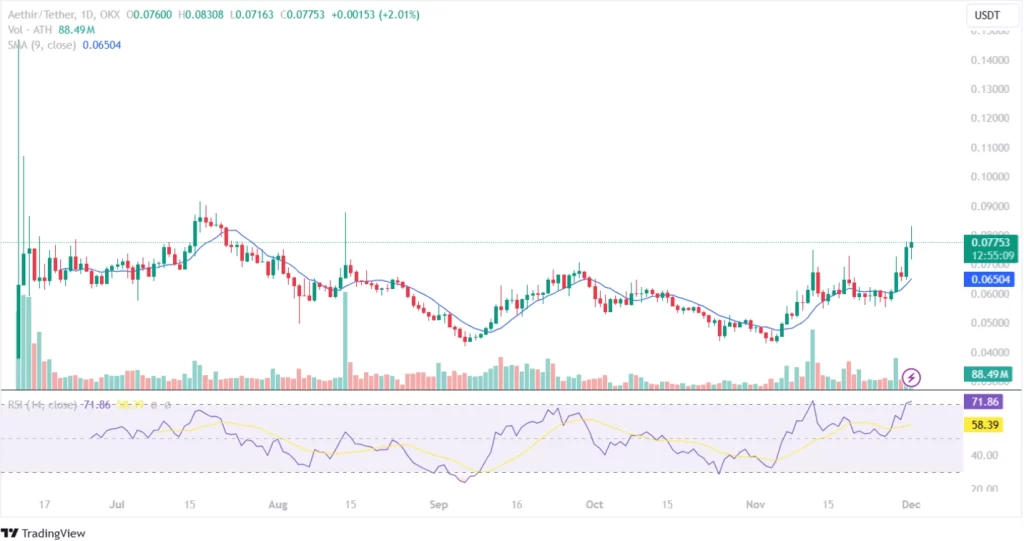The width and height of the screenshot is (1024, 541).
Task: Click the TradingView logo
Action: (43, 533)
